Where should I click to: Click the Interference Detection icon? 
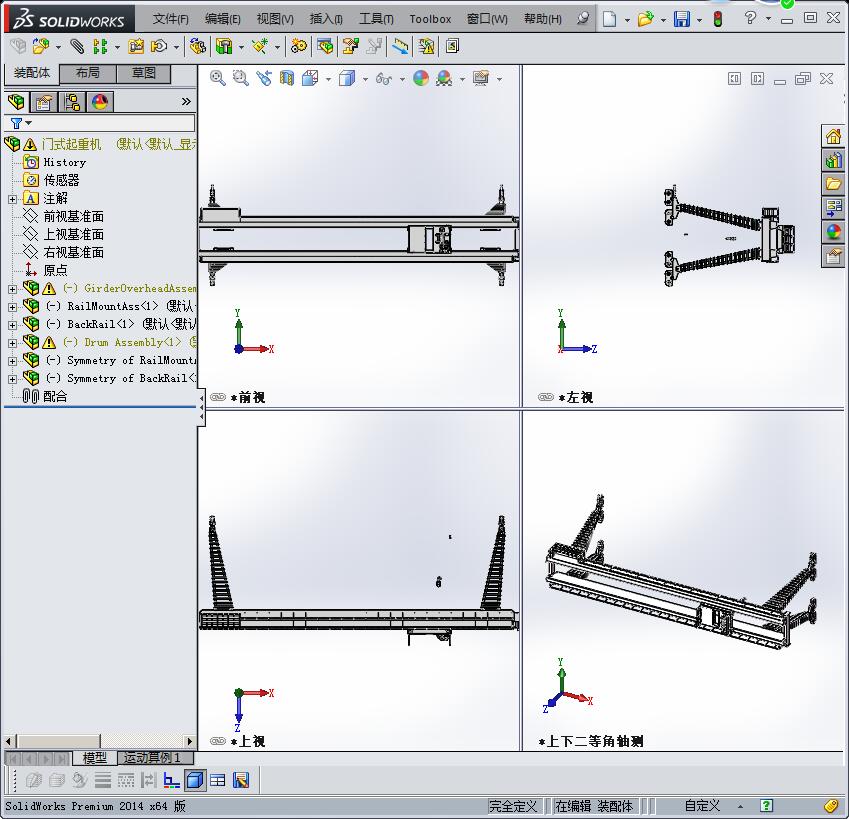(x=400, y=47)
